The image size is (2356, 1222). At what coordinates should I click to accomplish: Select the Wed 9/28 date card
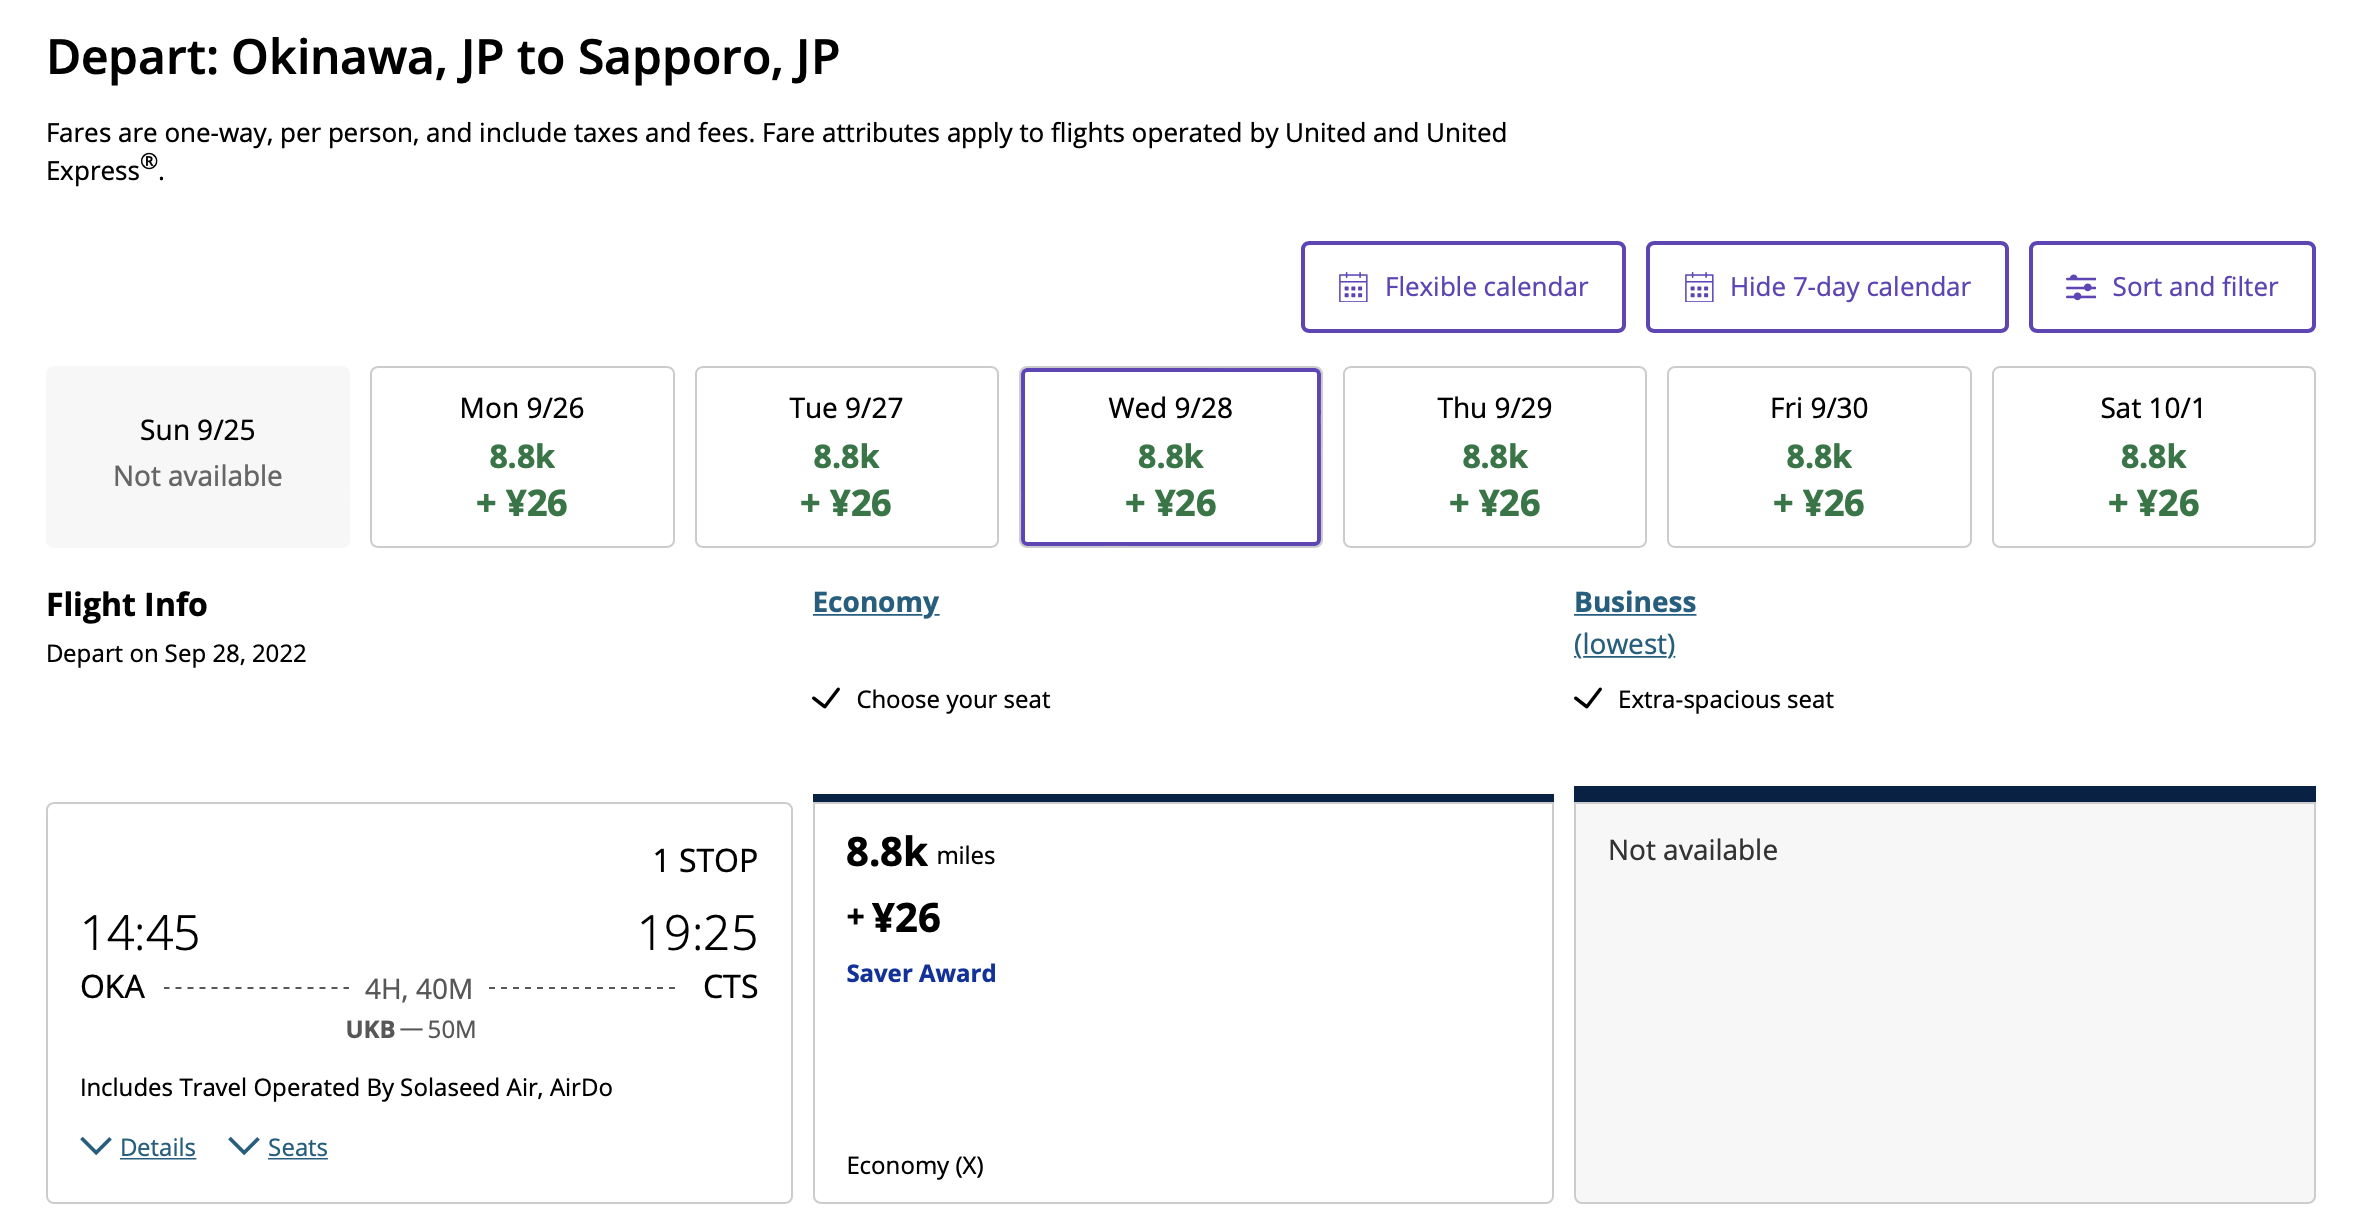(1170, 456)
